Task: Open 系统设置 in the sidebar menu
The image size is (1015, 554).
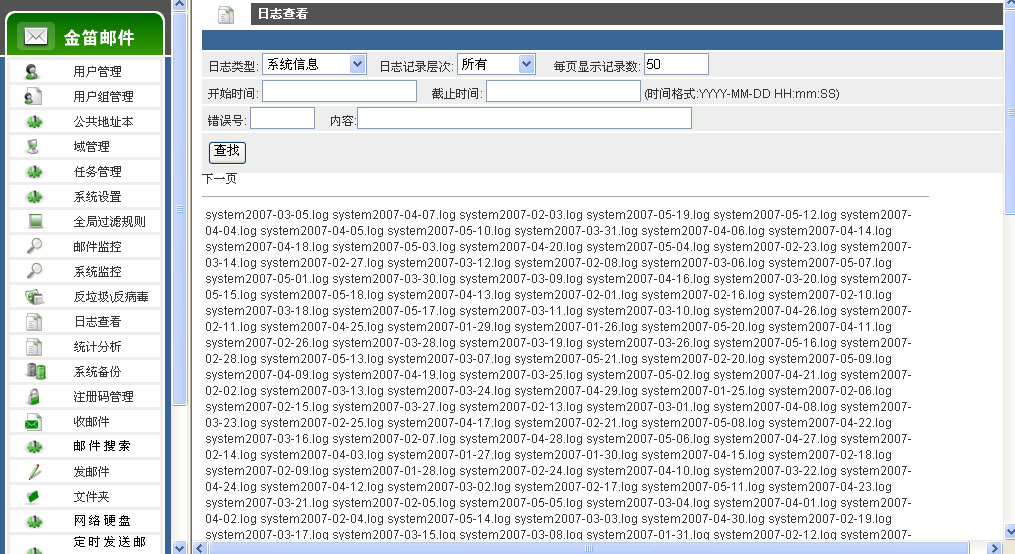Action: (x=97, y=197)
